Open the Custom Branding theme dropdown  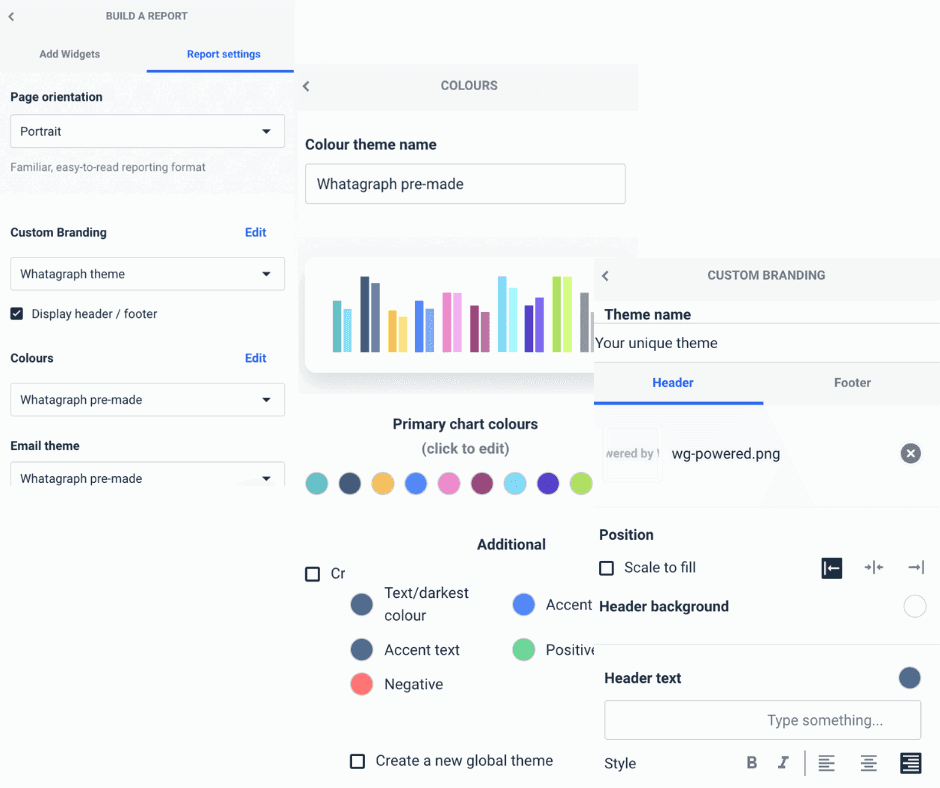147,273
